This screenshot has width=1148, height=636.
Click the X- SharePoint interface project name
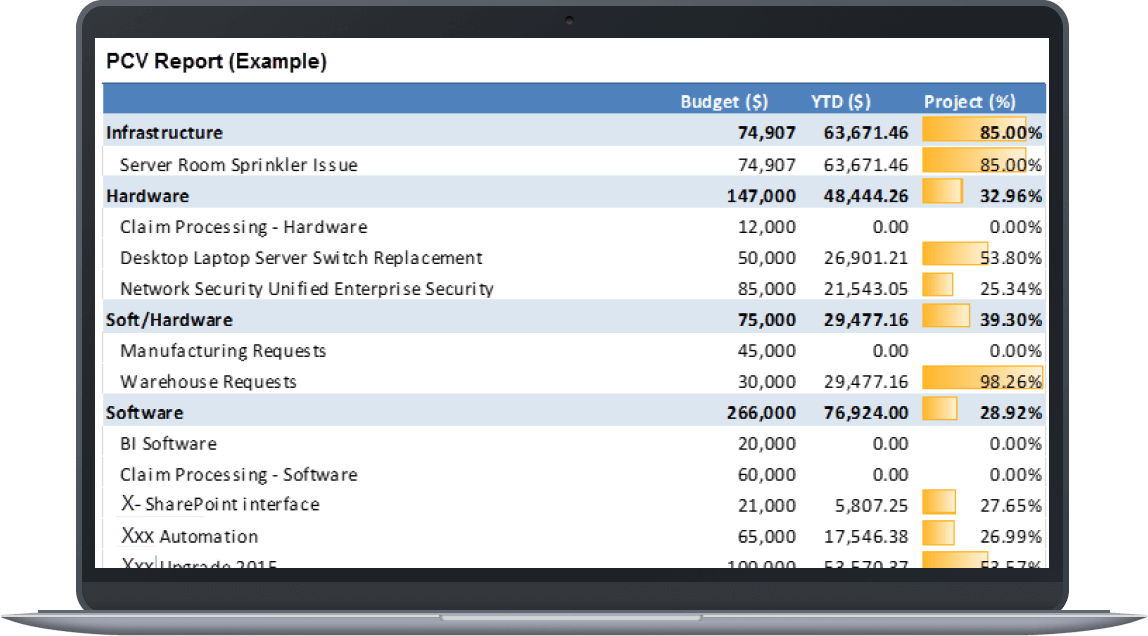click(x=220, y=504)
